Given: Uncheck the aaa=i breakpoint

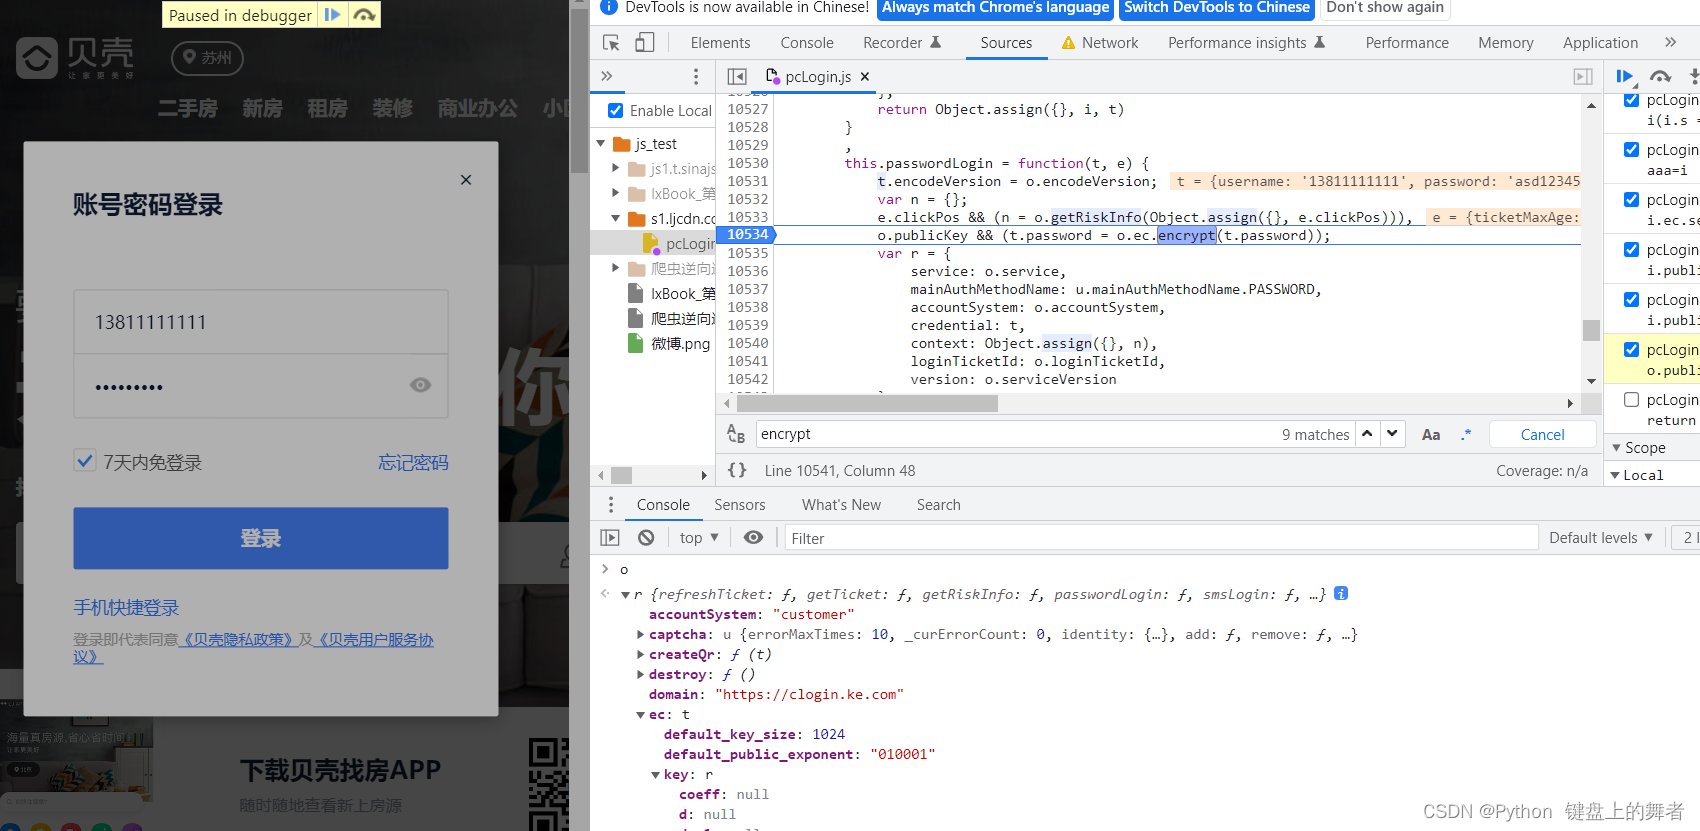Looking at the screenshot, I should click(1631, 150).
